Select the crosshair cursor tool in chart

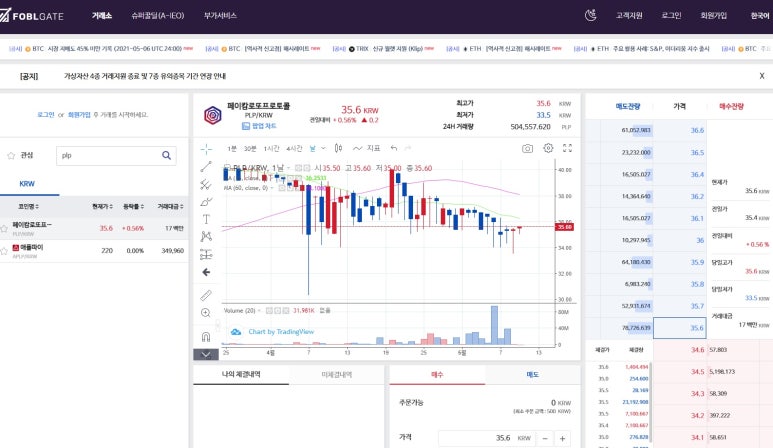point(206,149)
